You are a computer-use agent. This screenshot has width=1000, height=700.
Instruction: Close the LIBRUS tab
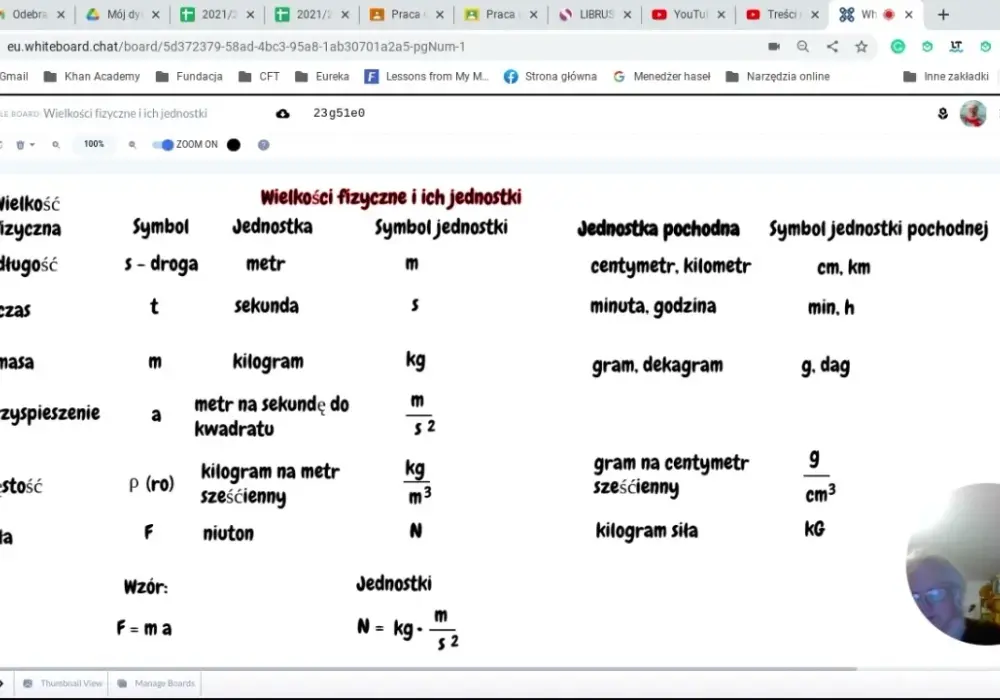[627, 15]
